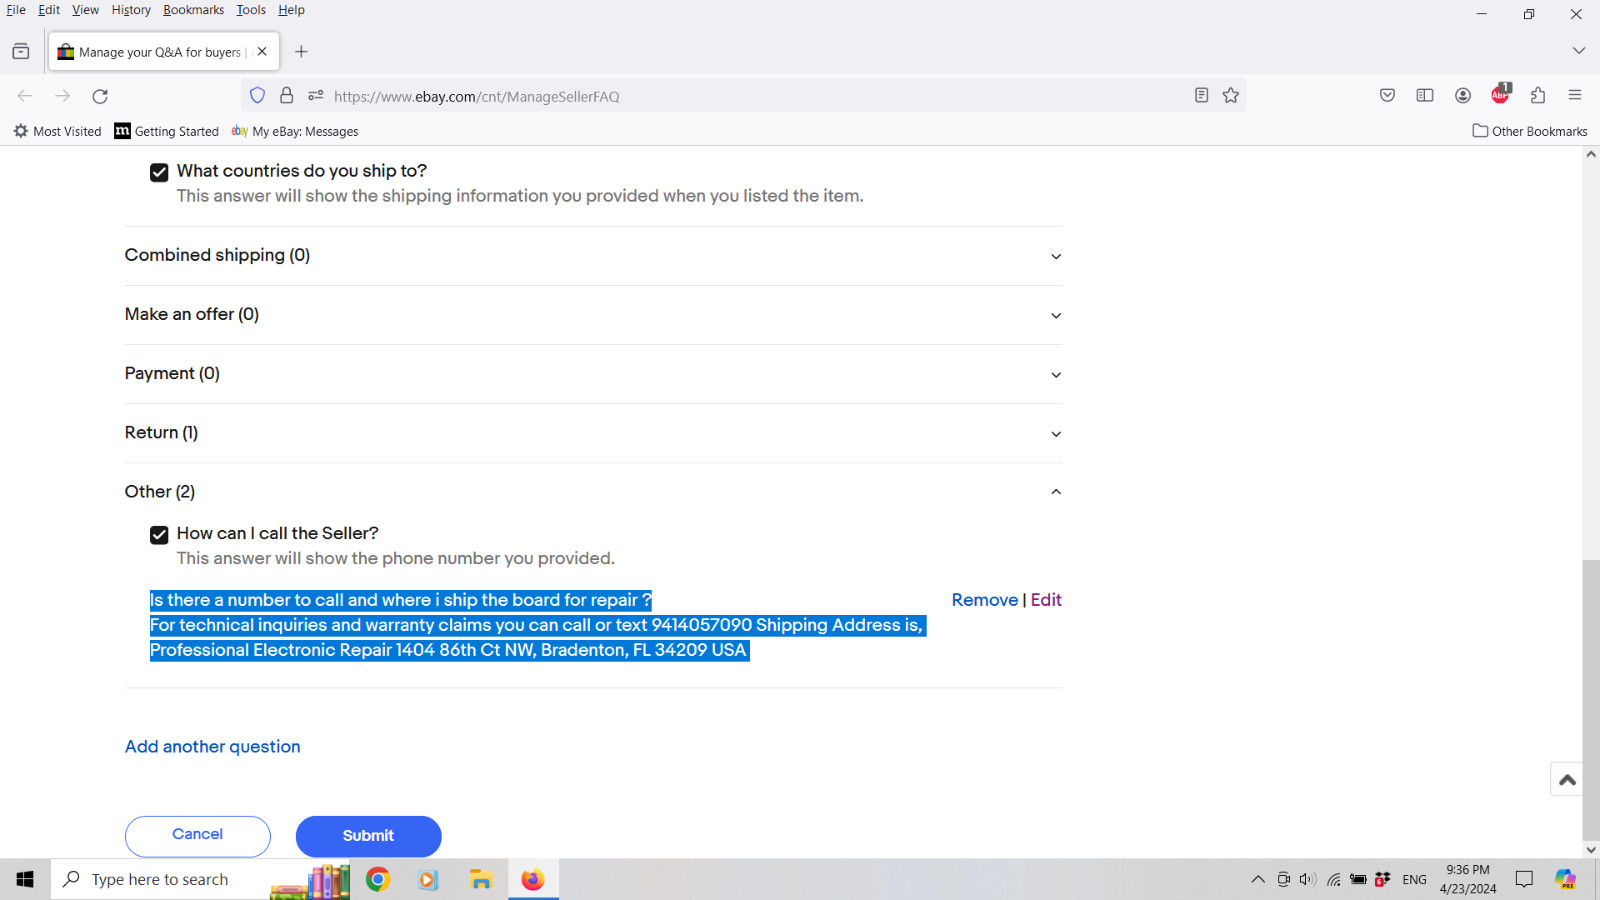
Task: Click the Submit button
Action: (x=368, y=836)
